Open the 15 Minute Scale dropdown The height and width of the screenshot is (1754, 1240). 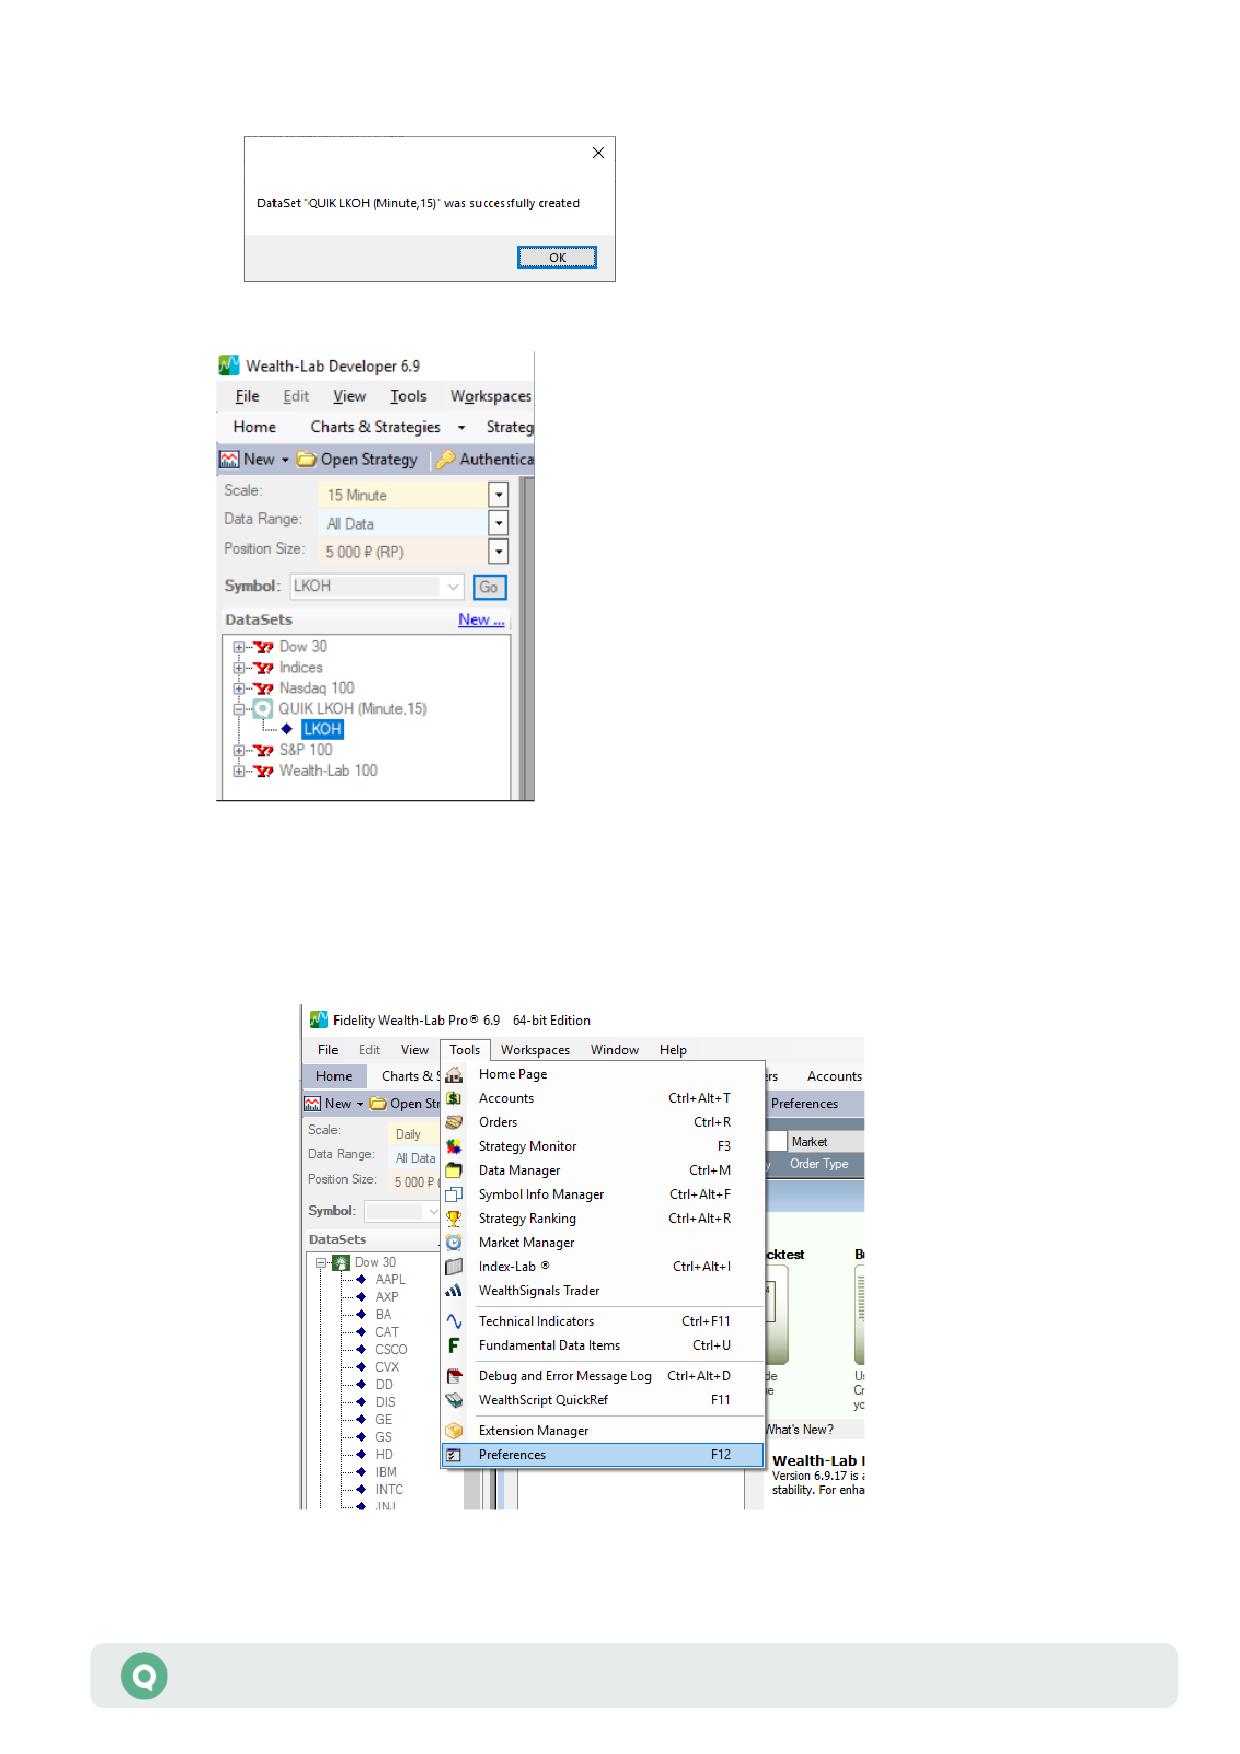click(x=498, y=495)
